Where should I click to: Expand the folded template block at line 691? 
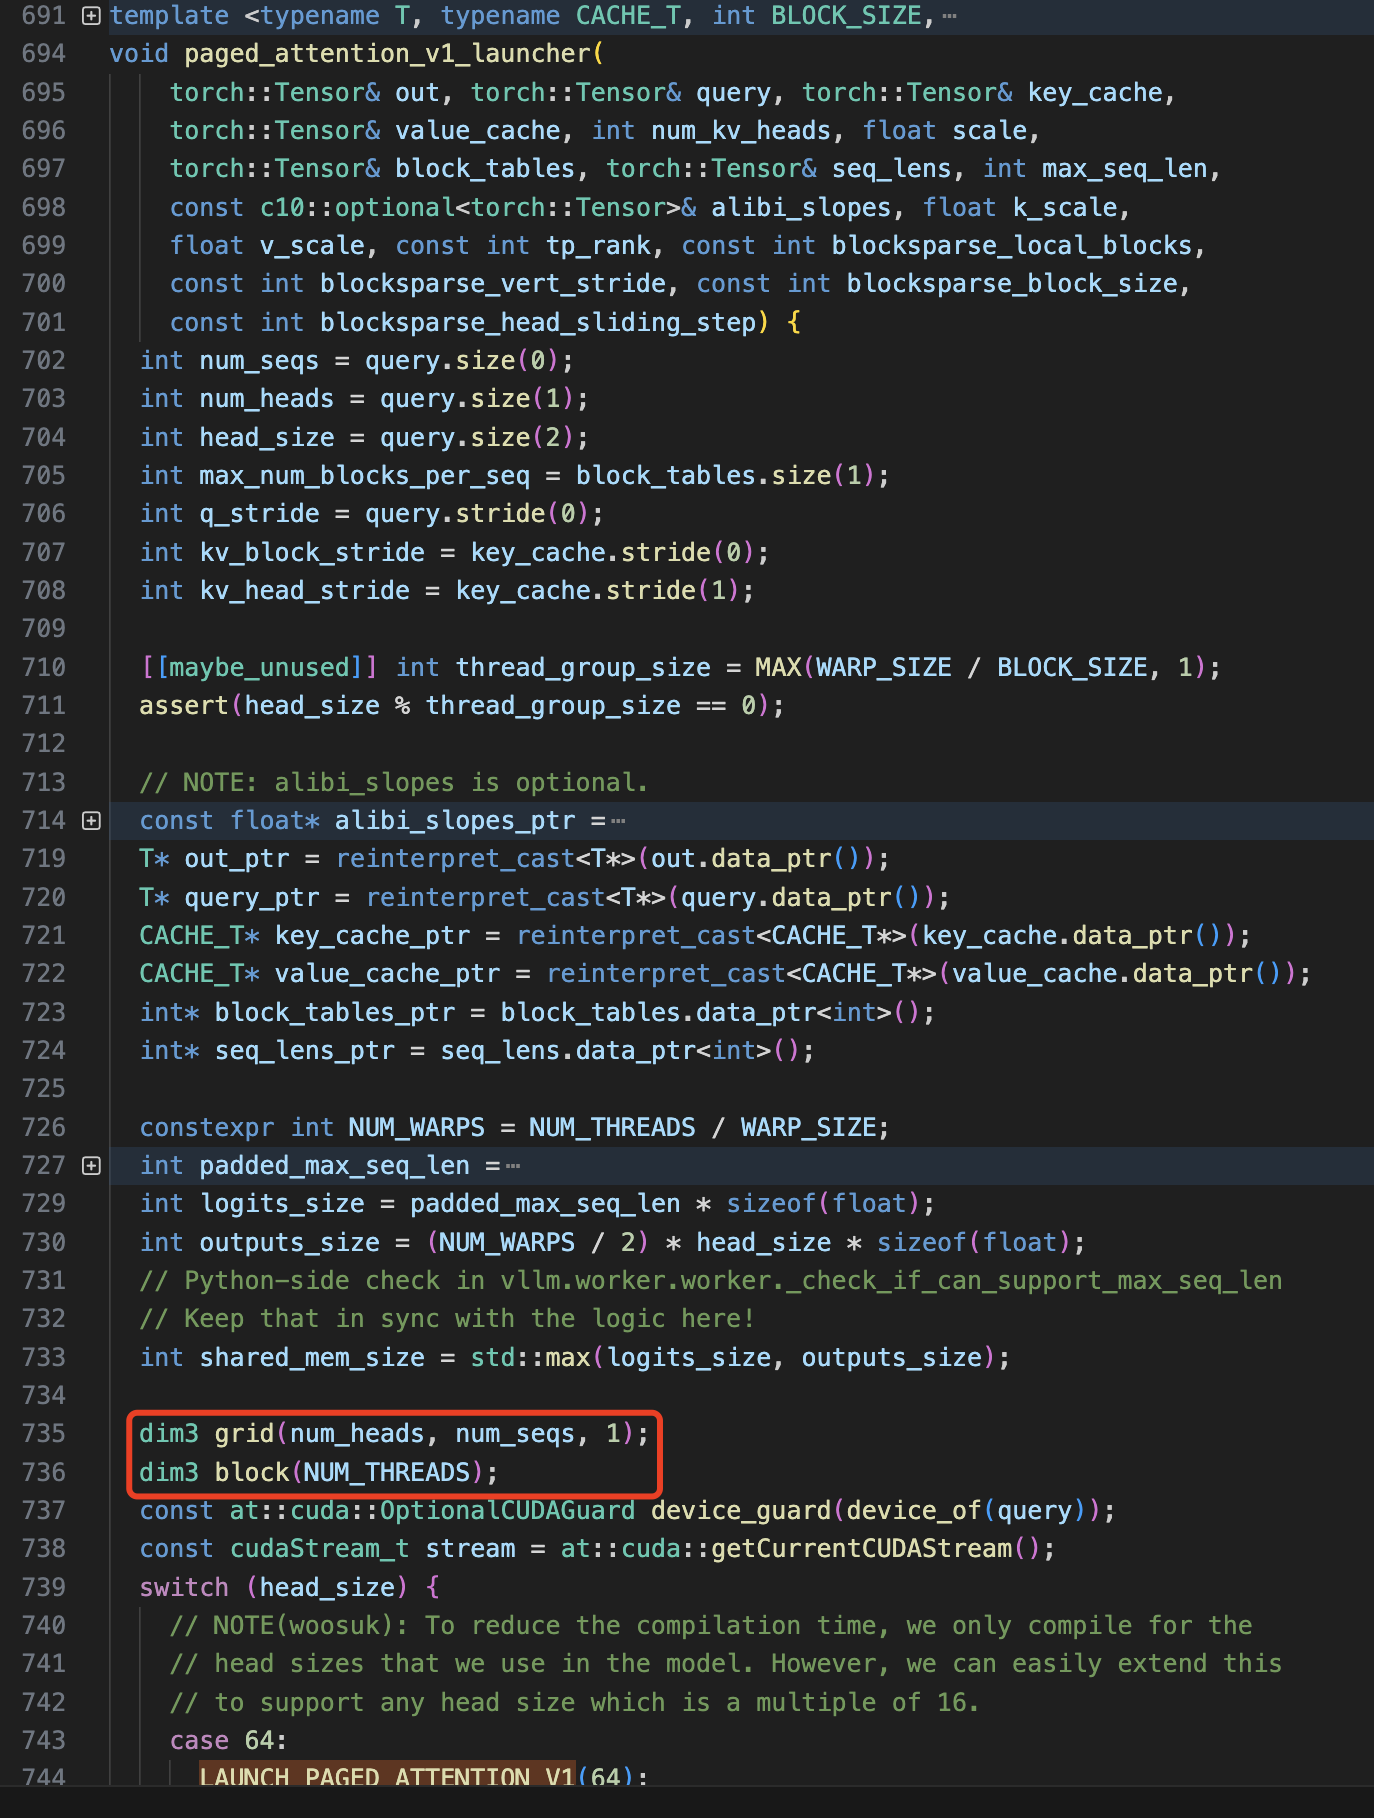[91, 15]
